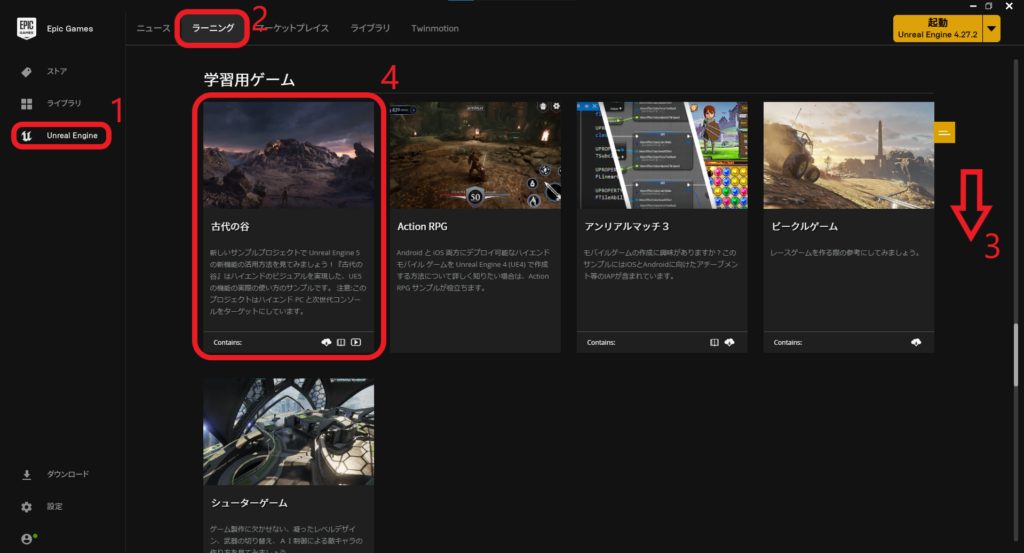The width and height of the screenshot is (1024, 553).
Task: Click the Action RPG card title
Action: click(x=423, y=227)
